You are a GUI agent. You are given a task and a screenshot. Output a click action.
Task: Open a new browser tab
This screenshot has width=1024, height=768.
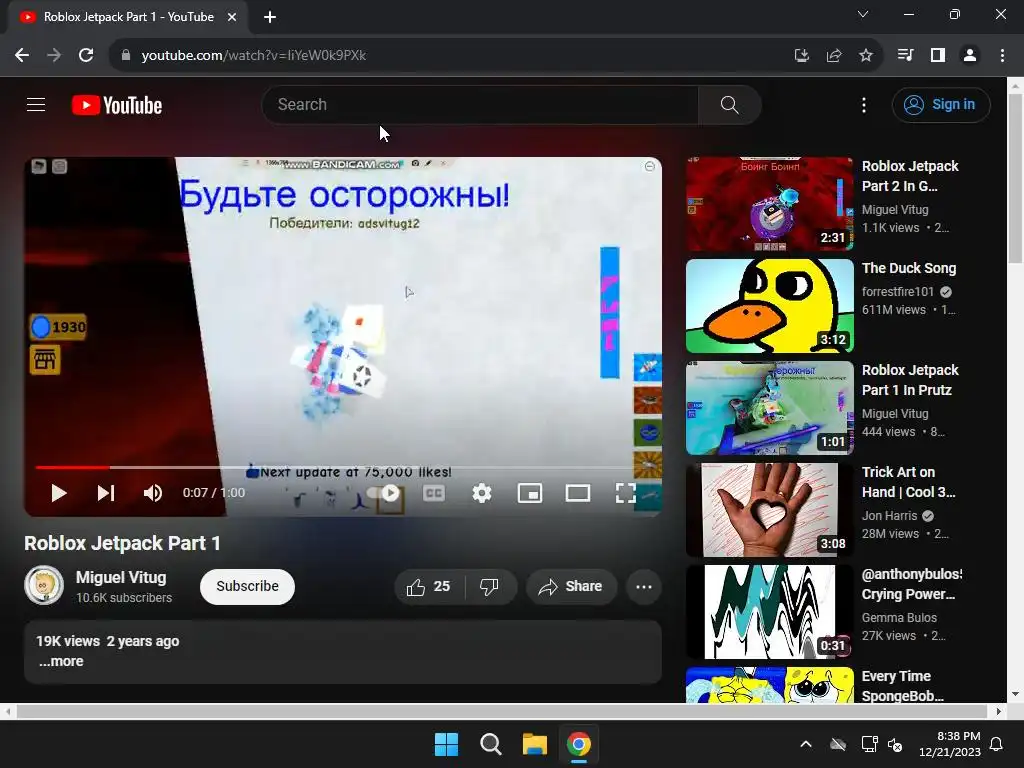tap(270, 17)
